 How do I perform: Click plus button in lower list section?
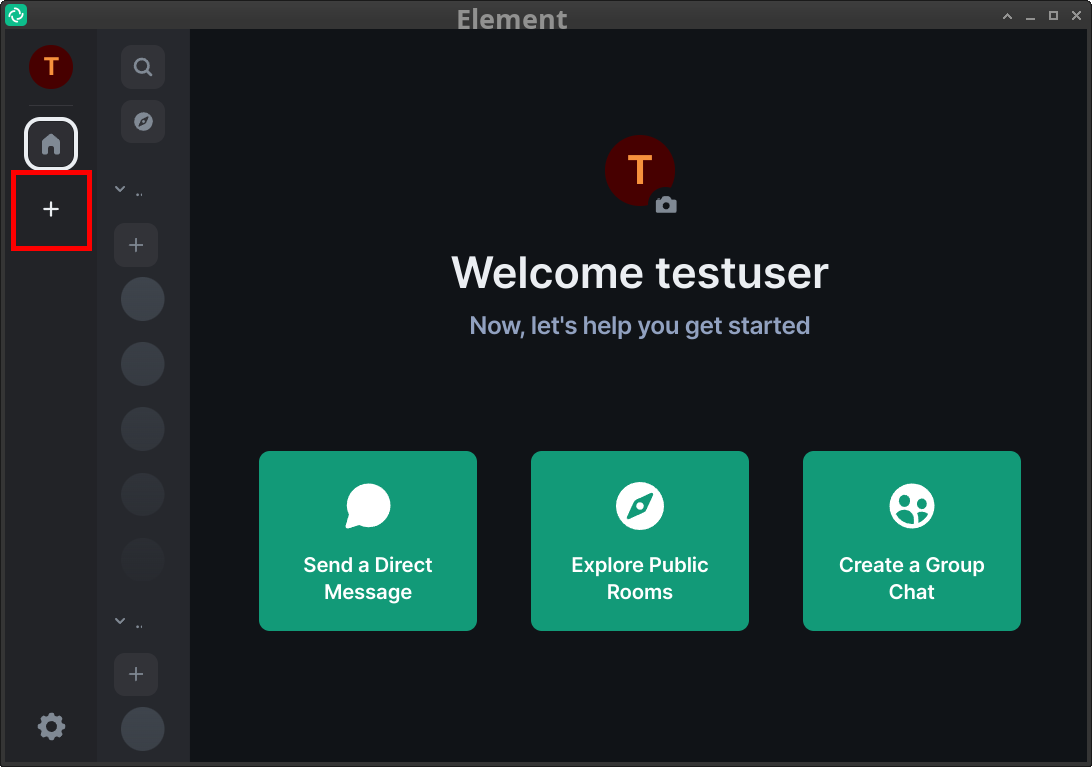[x=136, y=674]
